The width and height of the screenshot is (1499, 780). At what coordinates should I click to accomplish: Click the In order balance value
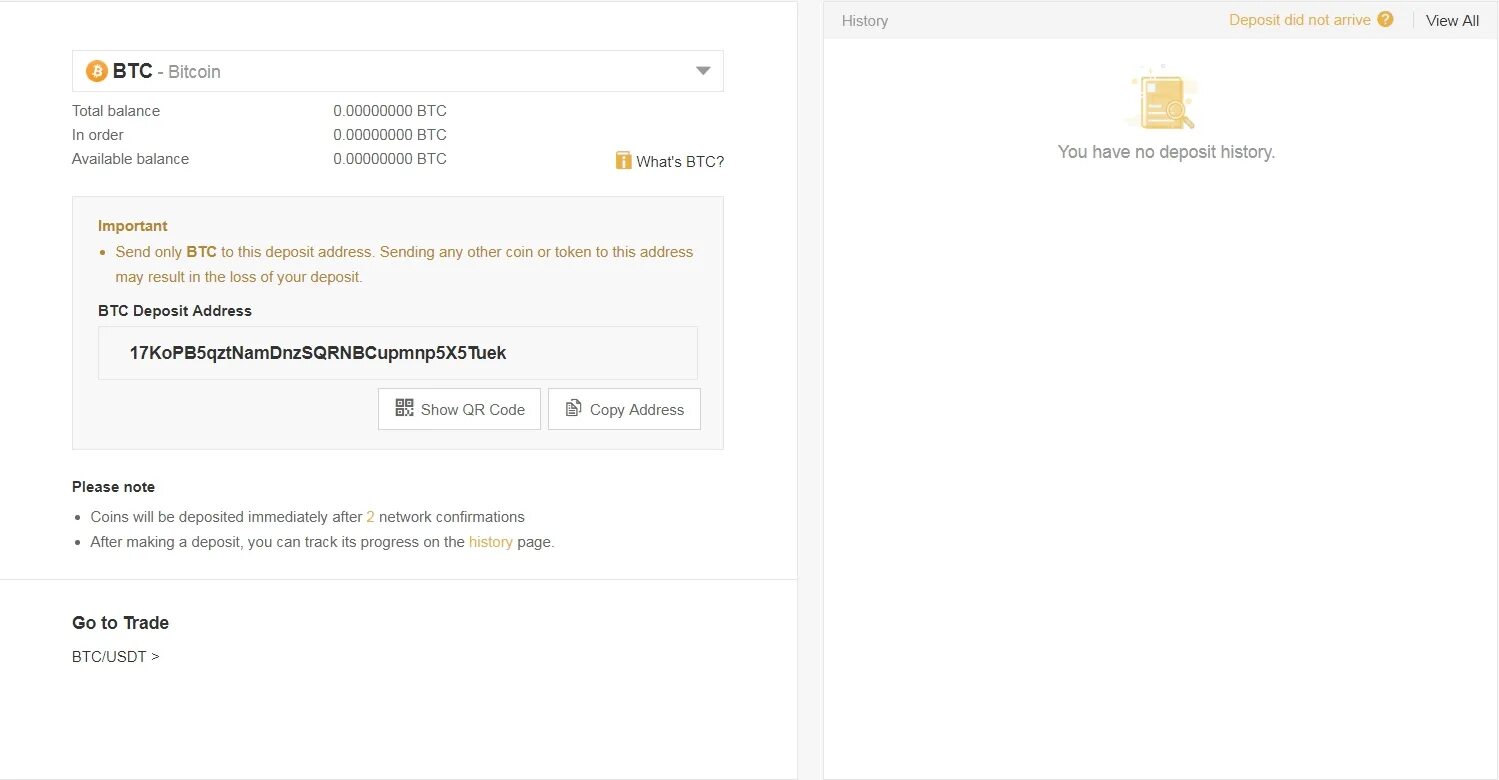click(x=390, y=135)
